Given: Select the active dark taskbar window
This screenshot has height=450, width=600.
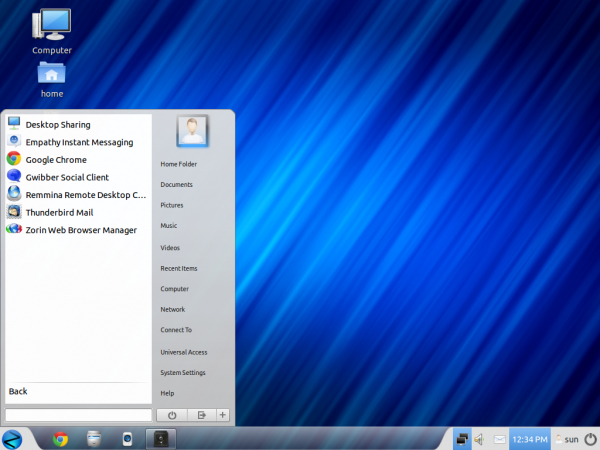Looking at the screenshot, I should coord(161,439).
